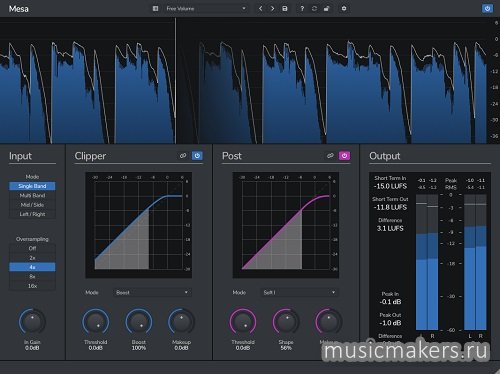Go to the previous preset
This screenshot has width=500, height=374.
pos(260,8)
